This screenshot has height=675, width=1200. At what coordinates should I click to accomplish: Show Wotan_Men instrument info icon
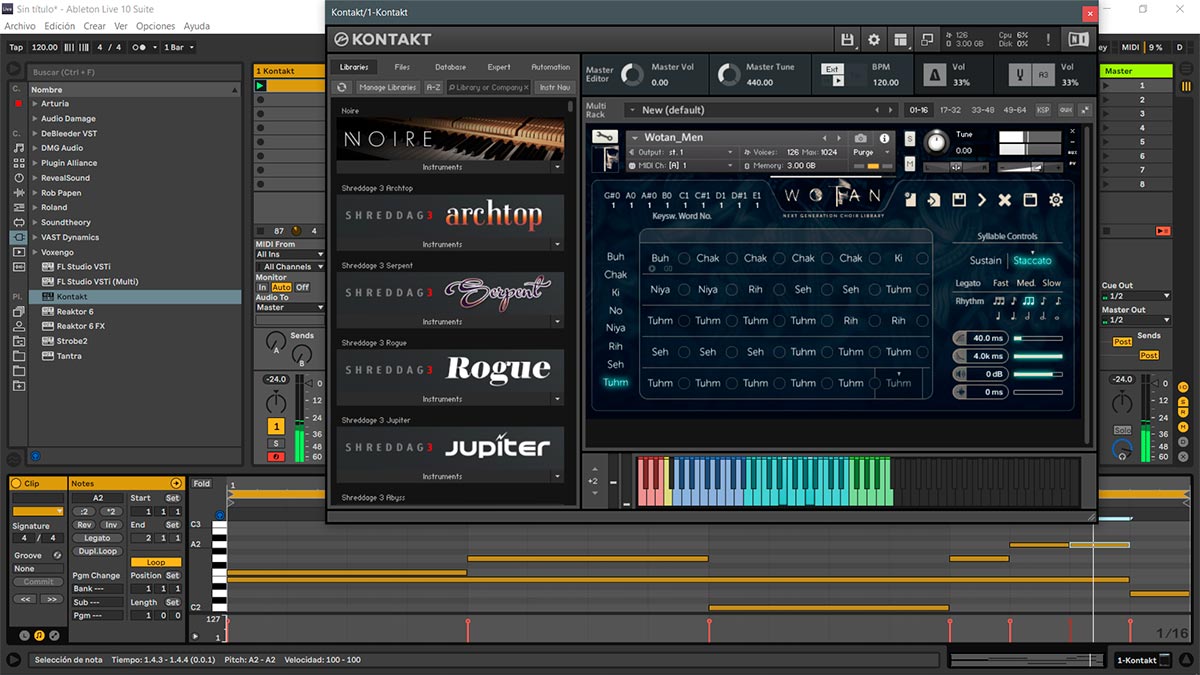(884, 138)
